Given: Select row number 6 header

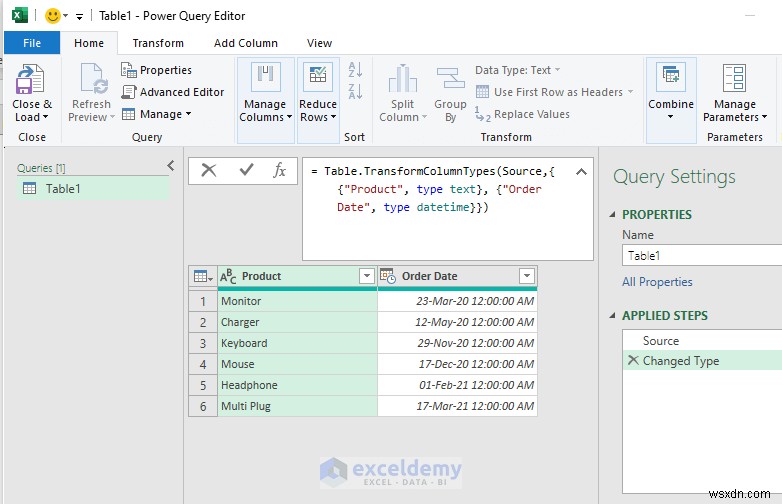Looking at the screenshot, I should (x=203, y=406).
